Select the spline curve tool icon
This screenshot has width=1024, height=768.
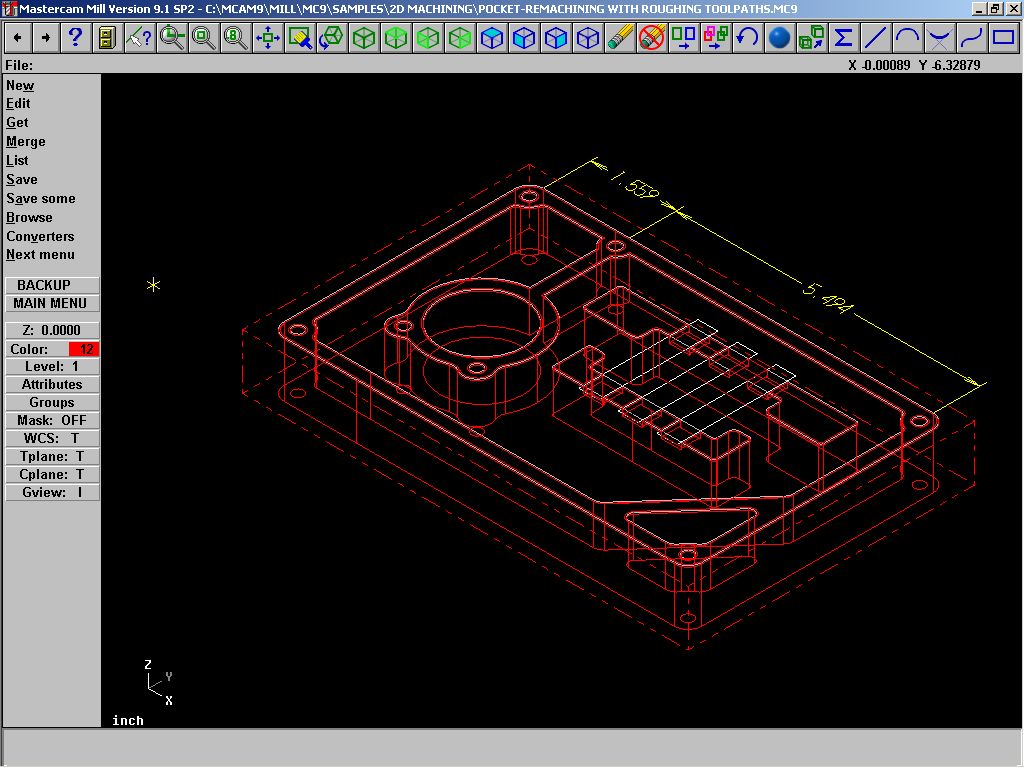click(971, 38)
